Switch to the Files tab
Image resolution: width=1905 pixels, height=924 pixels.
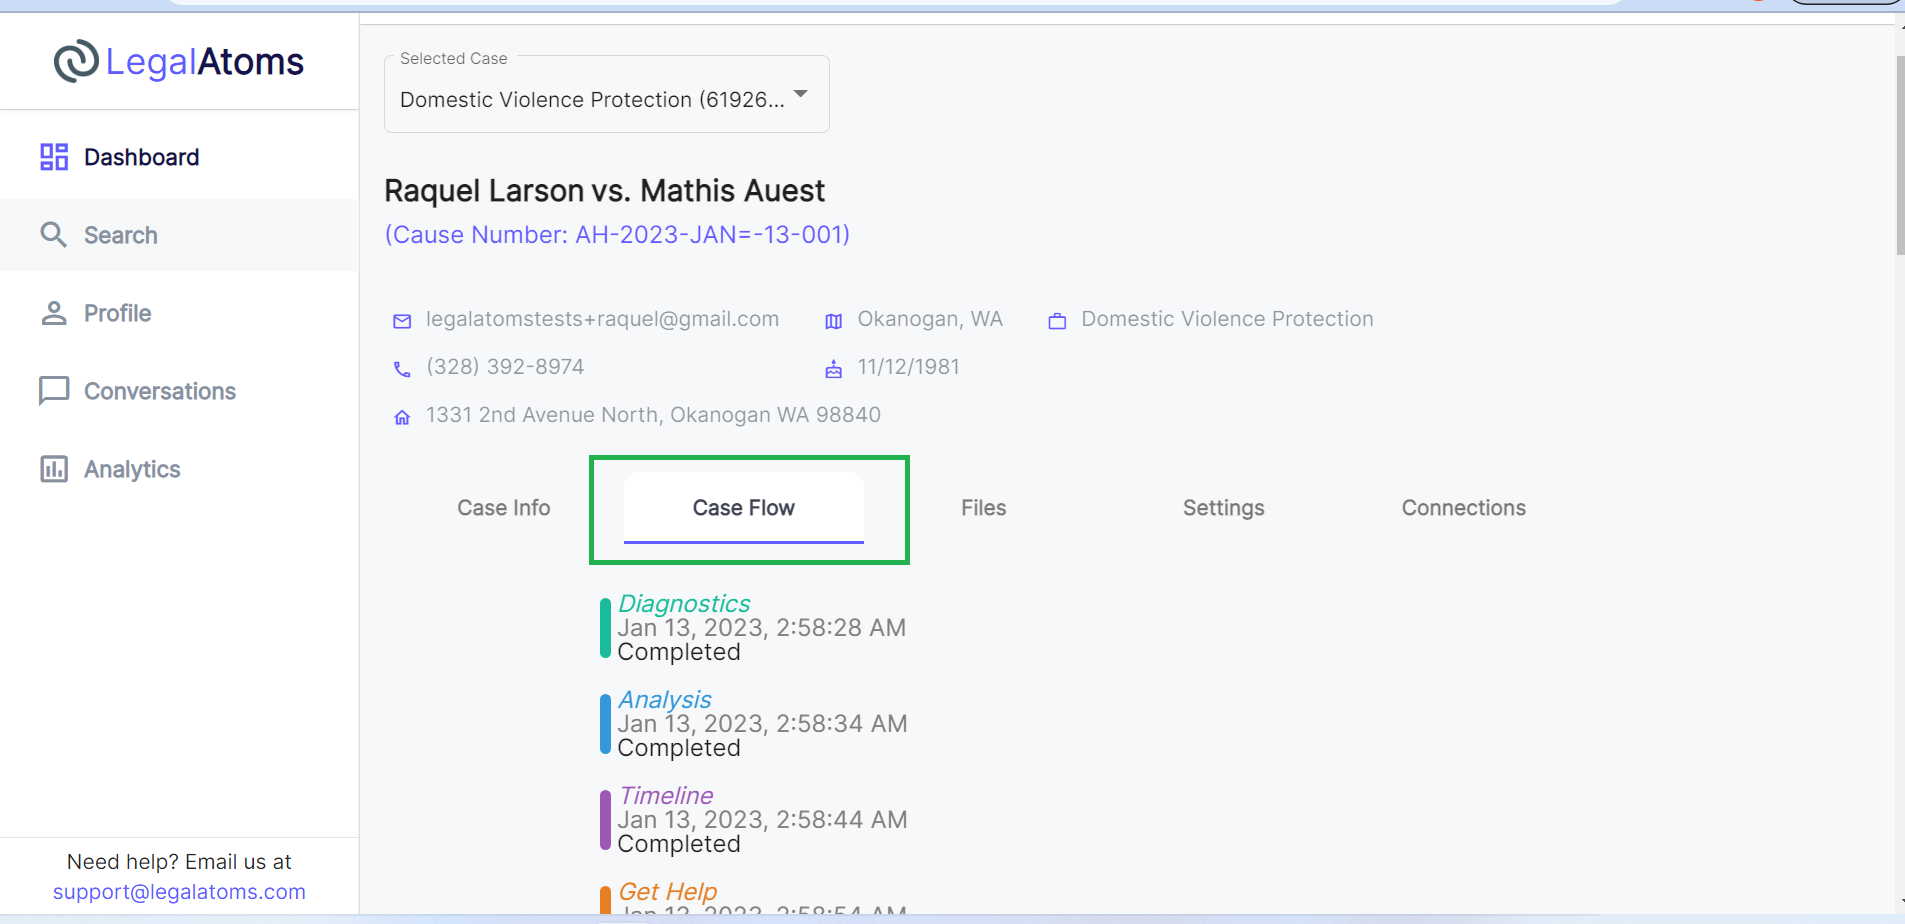tap(984, 508)
